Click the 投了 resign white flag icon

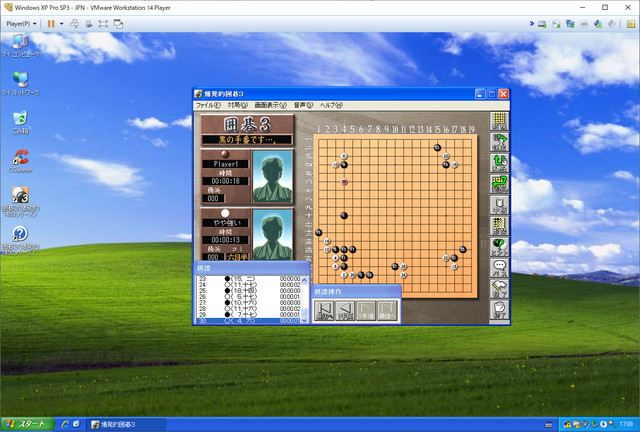499,289
